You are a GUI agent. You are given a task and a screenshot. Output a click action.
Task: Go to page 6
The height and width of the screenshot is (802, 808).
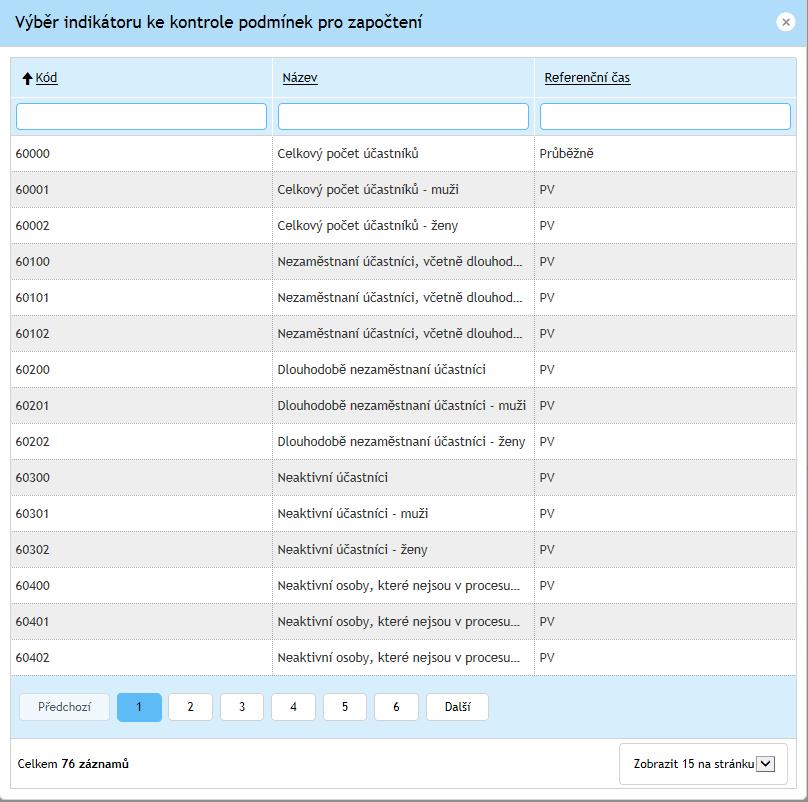[x=396, y=707]
